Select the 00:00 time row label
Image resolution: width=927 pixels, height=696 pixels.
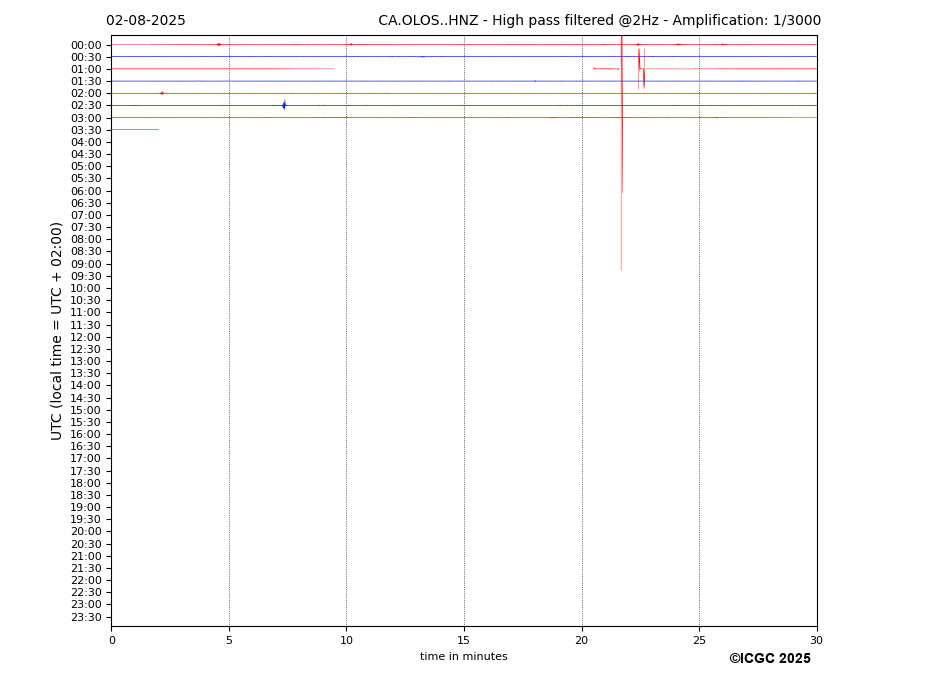(86, 46)
